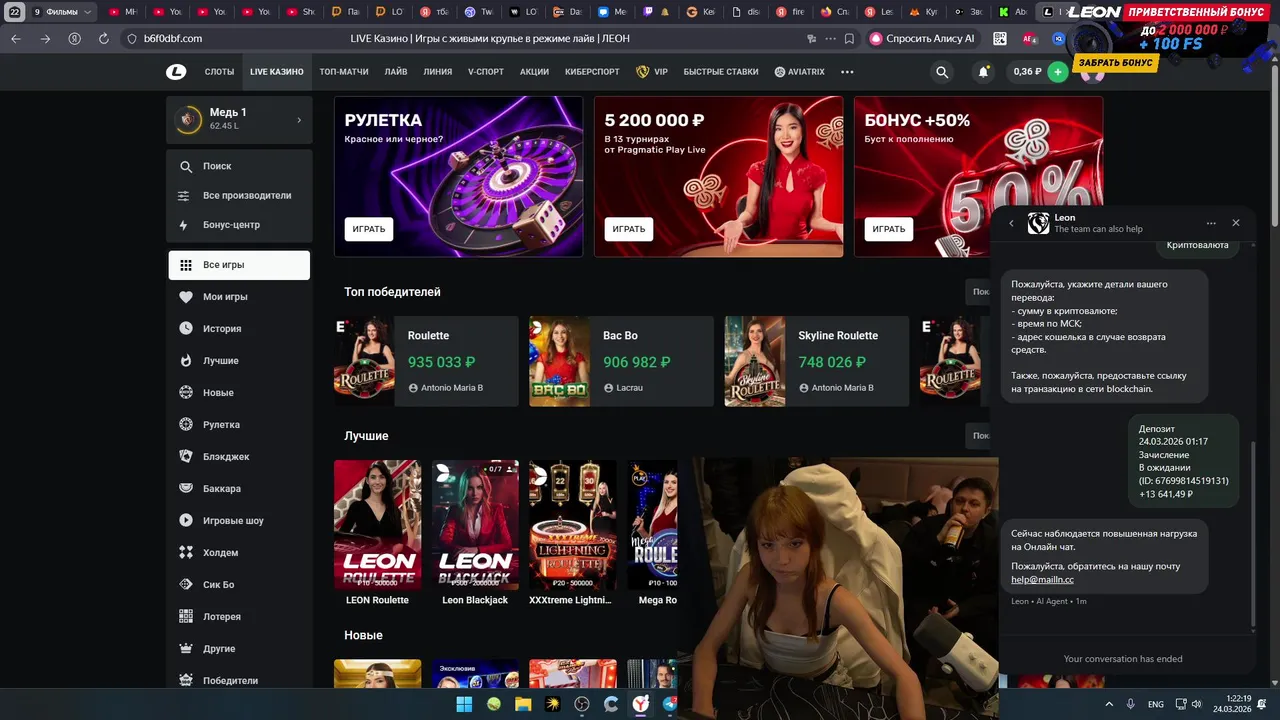Screen dimensions: 1280x720
Task: Expand the Медь 1 level card chevron
Action: tap(299, 120)
